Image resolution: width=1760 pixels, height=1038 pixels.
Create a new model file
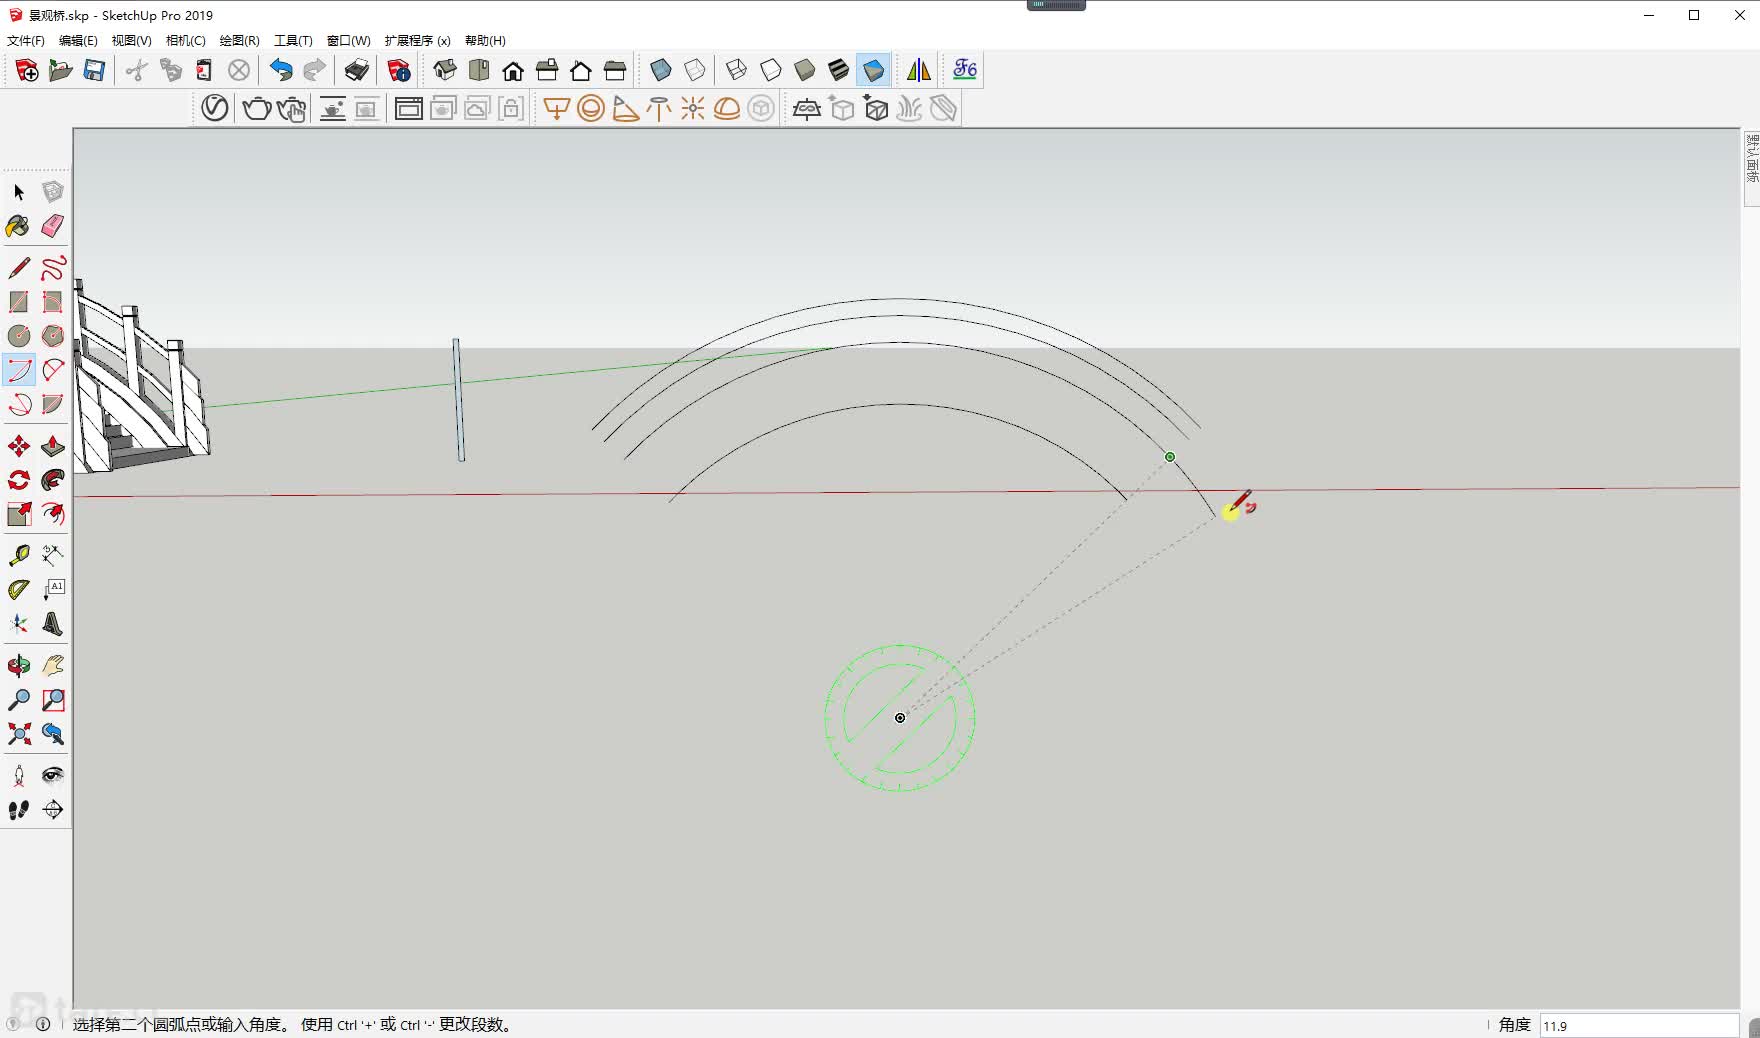(x=27, y=70)
